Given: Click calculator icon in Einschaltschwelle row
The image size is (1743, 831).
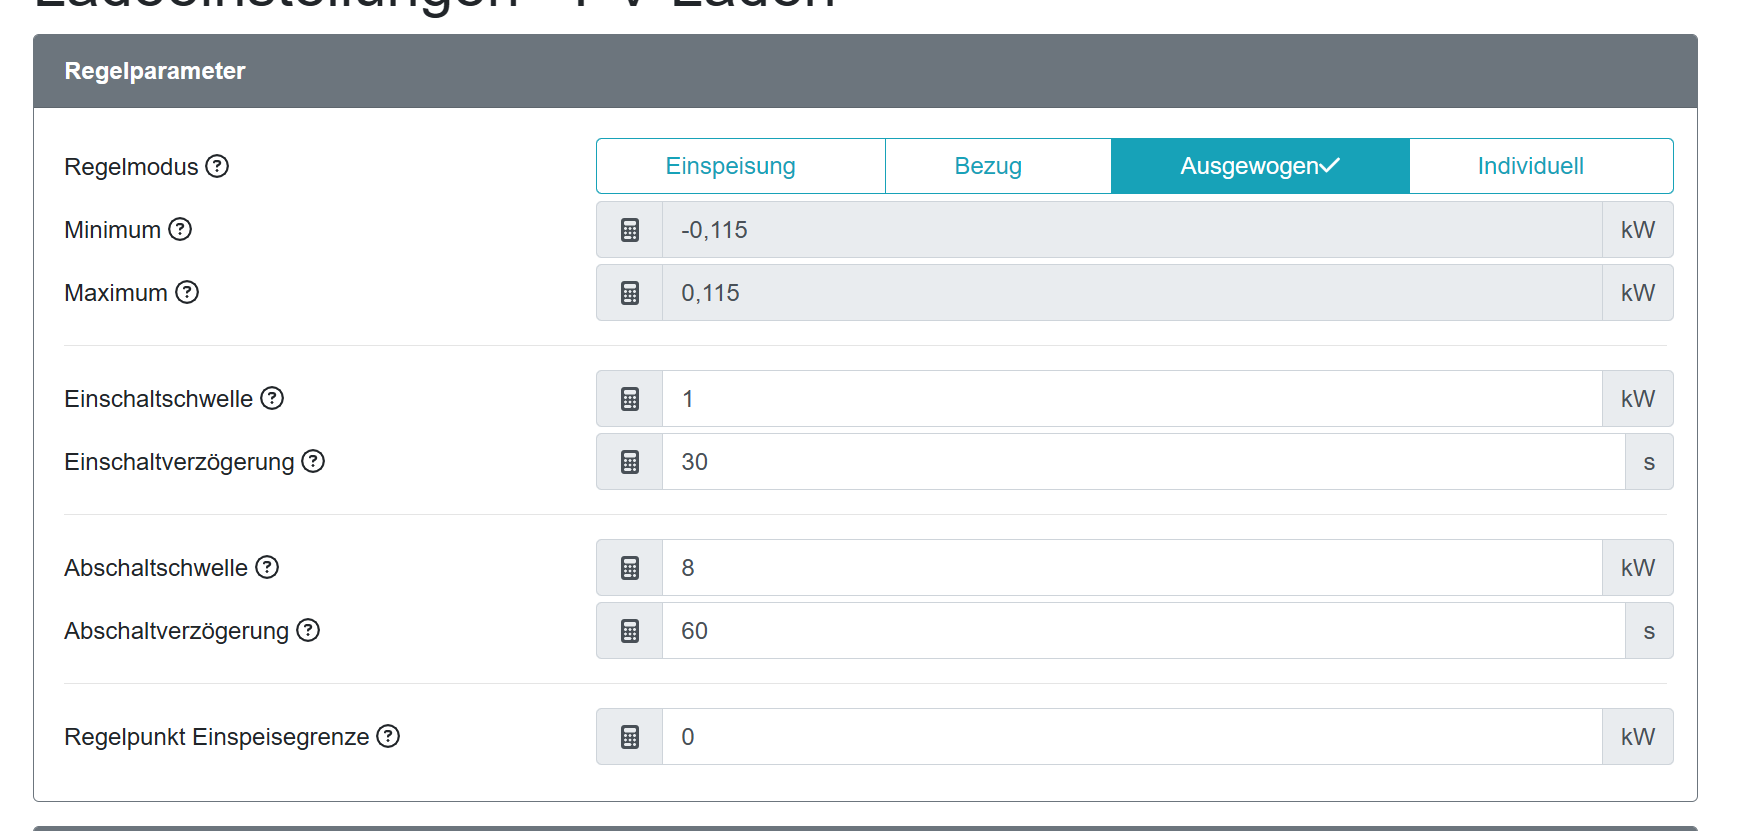Looking at the screenshot, I should (x=630, y=399).
